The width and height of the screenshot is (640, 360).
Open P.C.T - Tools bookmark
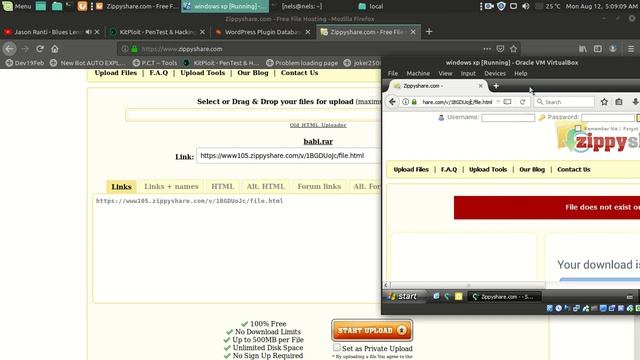155,63
